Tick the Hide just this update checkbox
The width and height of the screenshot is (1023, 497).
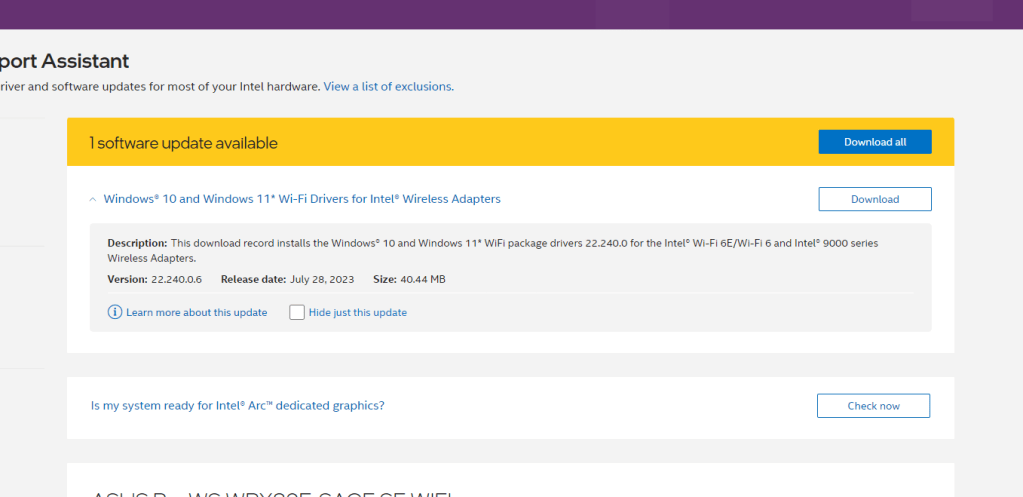click(297, 312)
